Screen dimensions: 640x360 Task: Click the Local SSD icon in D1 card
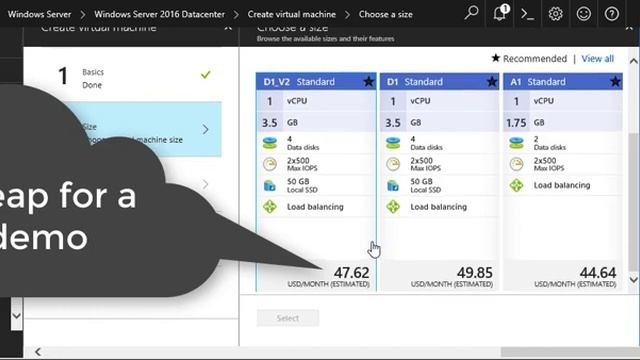(x=393, y=186)
